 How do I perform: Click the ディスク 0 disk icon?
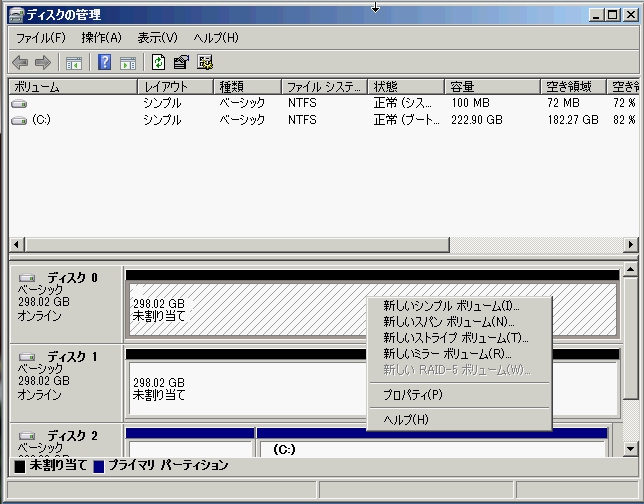[27, 278]
